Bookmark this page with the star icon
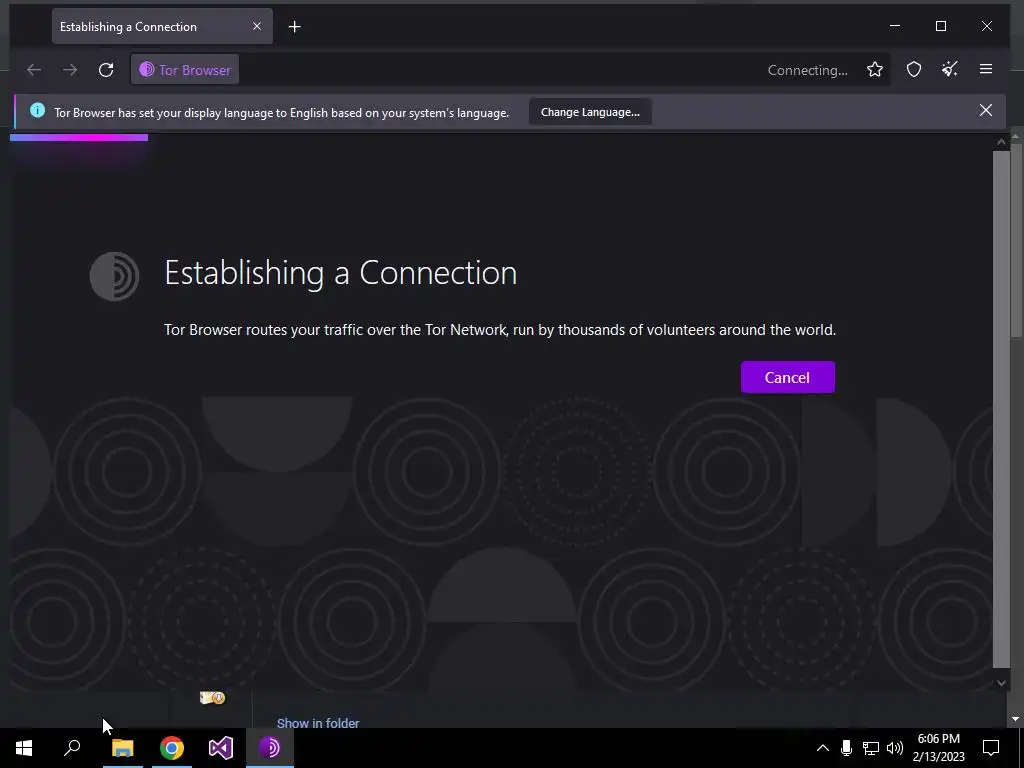 (875, 70)
